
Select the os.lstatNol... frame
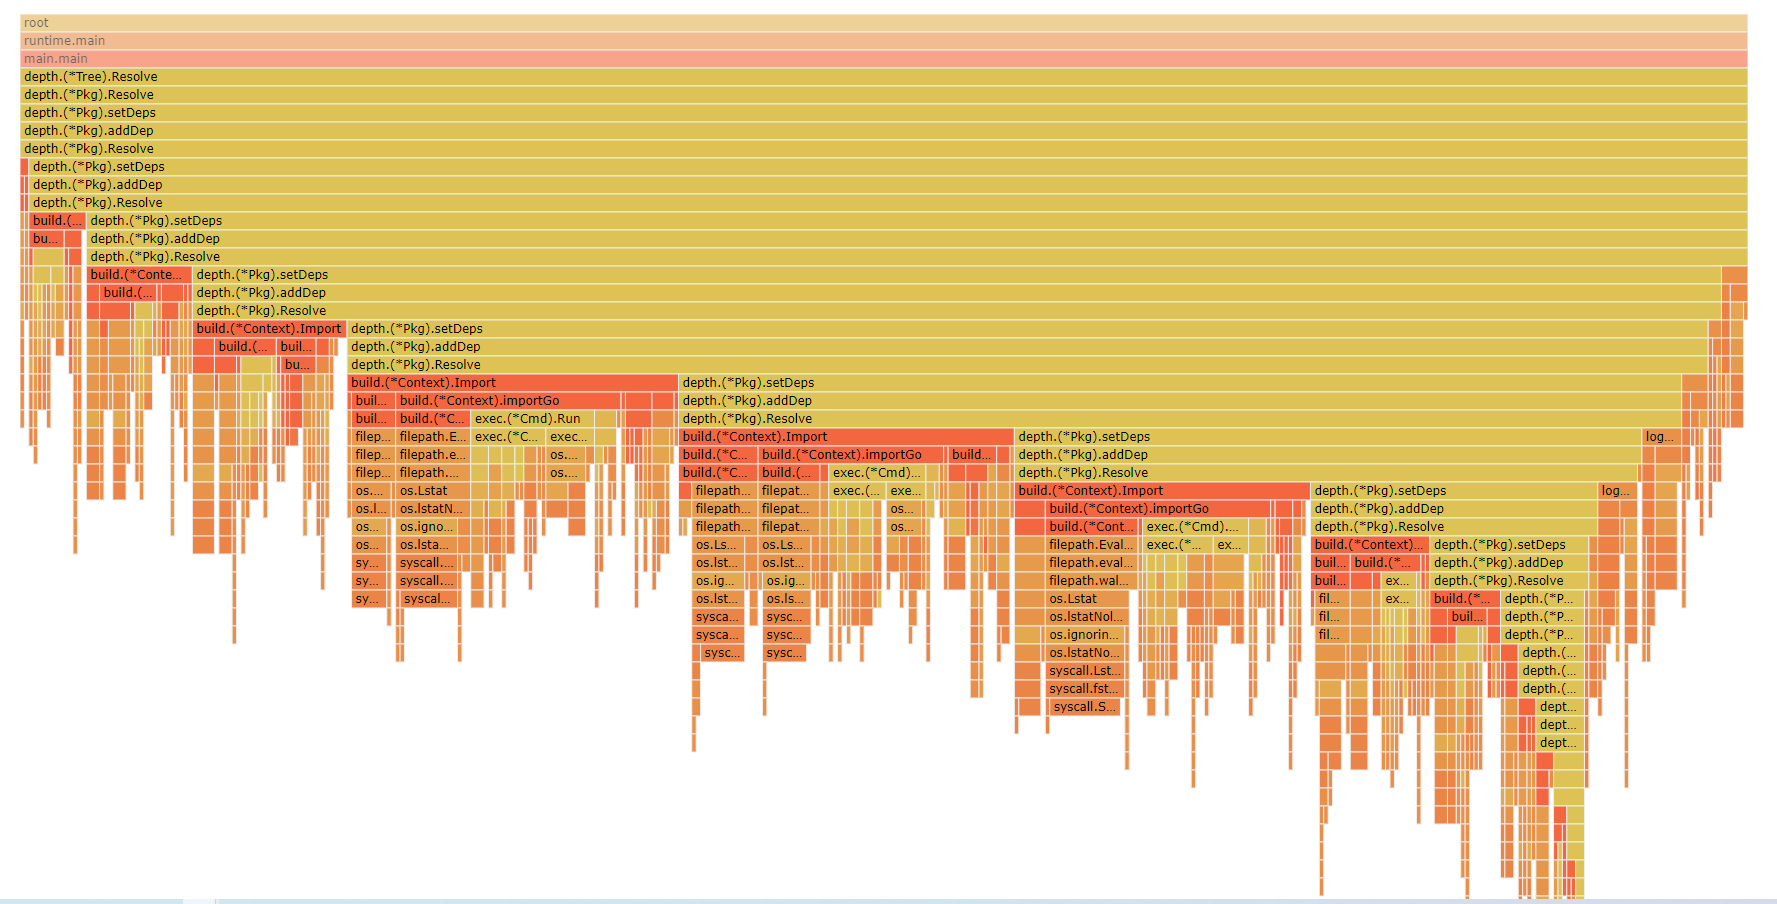coord(1083,616)
